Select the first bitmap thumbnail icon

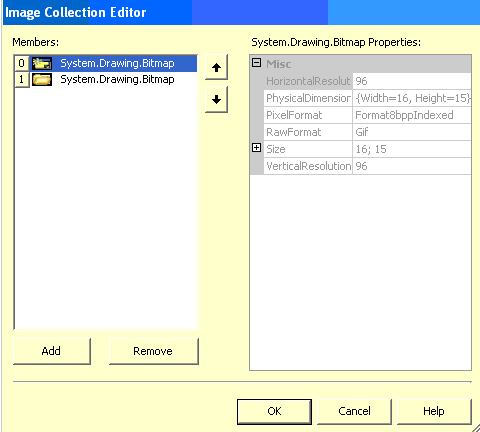(x=42, y=63)
